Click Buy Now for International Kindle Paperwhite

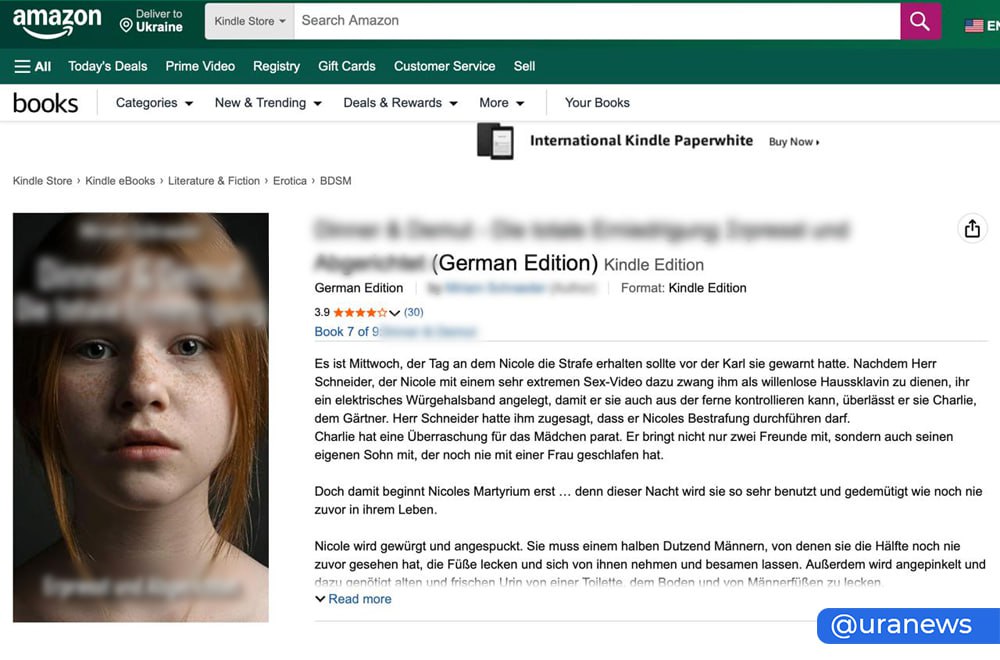tap(791, 141)
